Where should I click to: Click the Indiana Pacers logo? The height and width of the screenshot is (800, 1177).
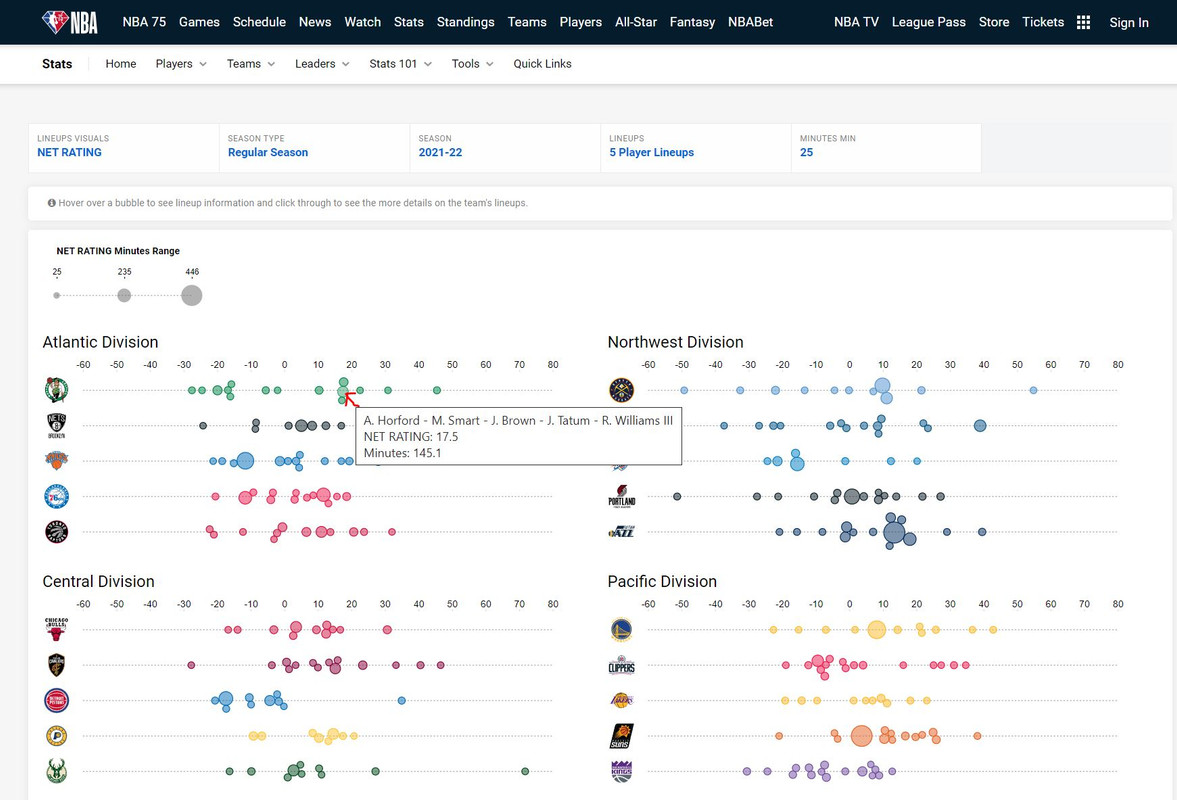[56, 735]
